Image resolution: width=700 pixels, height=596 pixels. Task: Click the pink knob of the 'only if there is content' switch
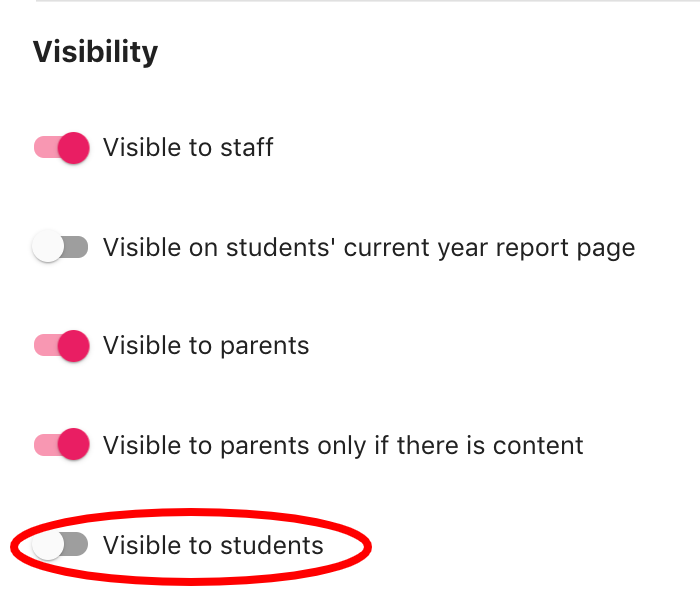click(x=74, y=445)
